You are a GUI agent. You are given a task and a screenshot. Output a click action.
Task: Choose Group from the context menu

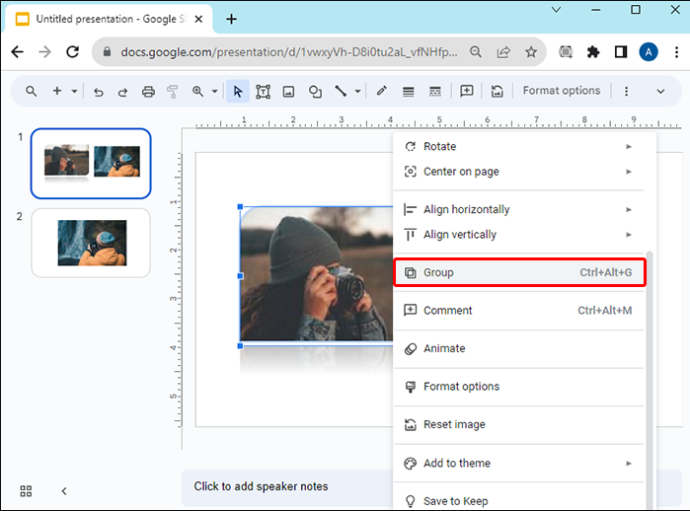pos(520,272)
